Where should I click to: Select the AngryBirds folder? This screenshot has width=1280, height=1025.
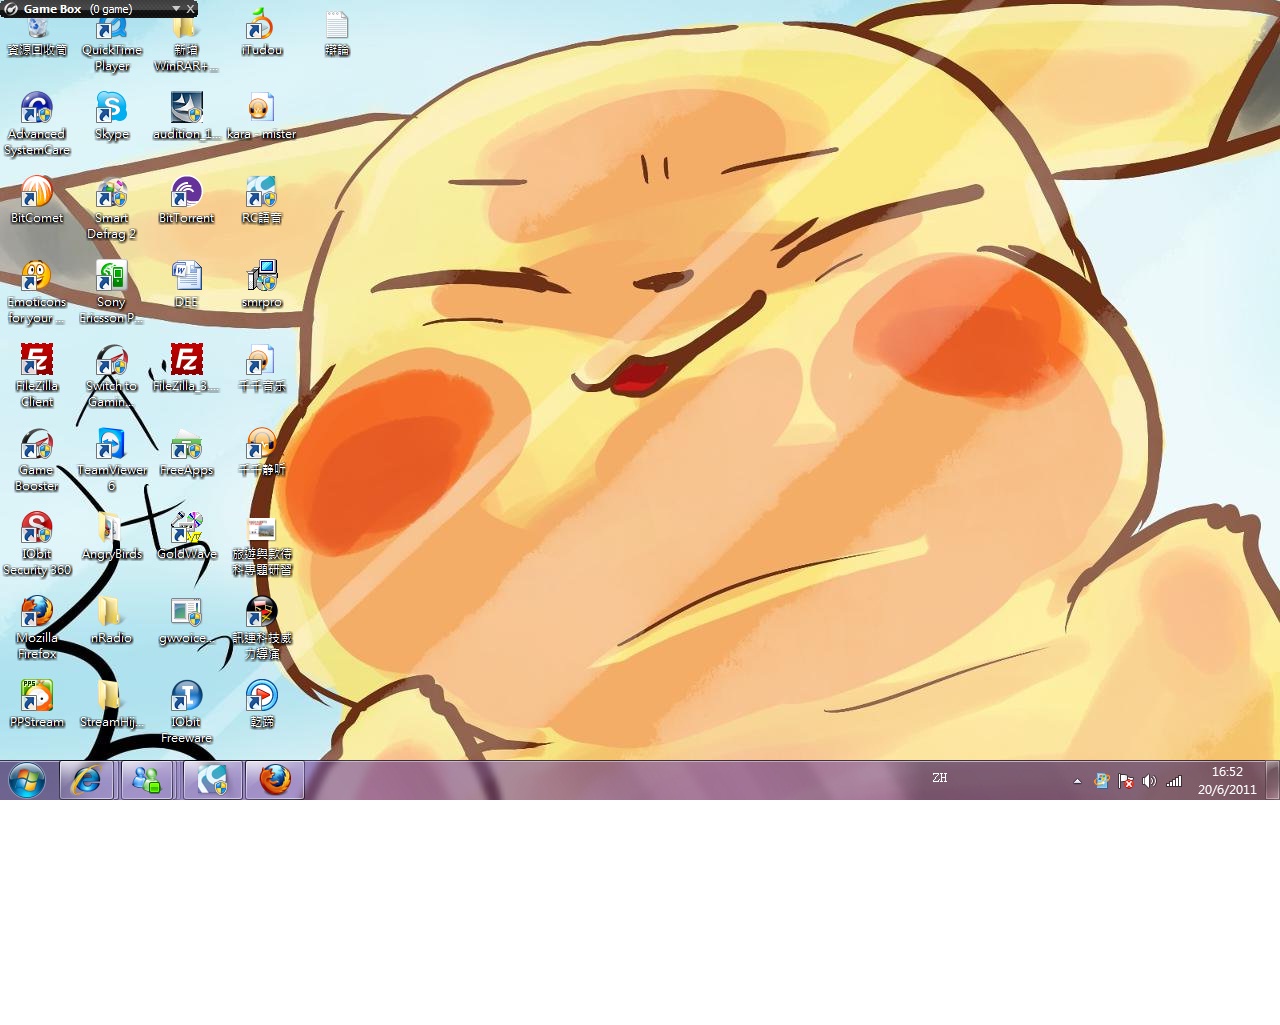111,529
